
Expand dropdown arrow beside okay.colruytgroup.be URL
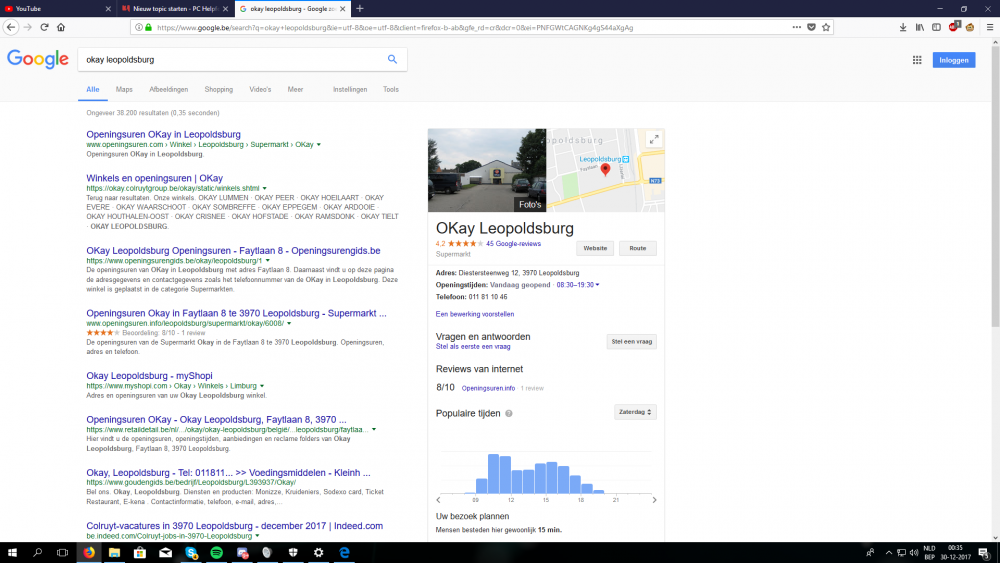point(265,189)
